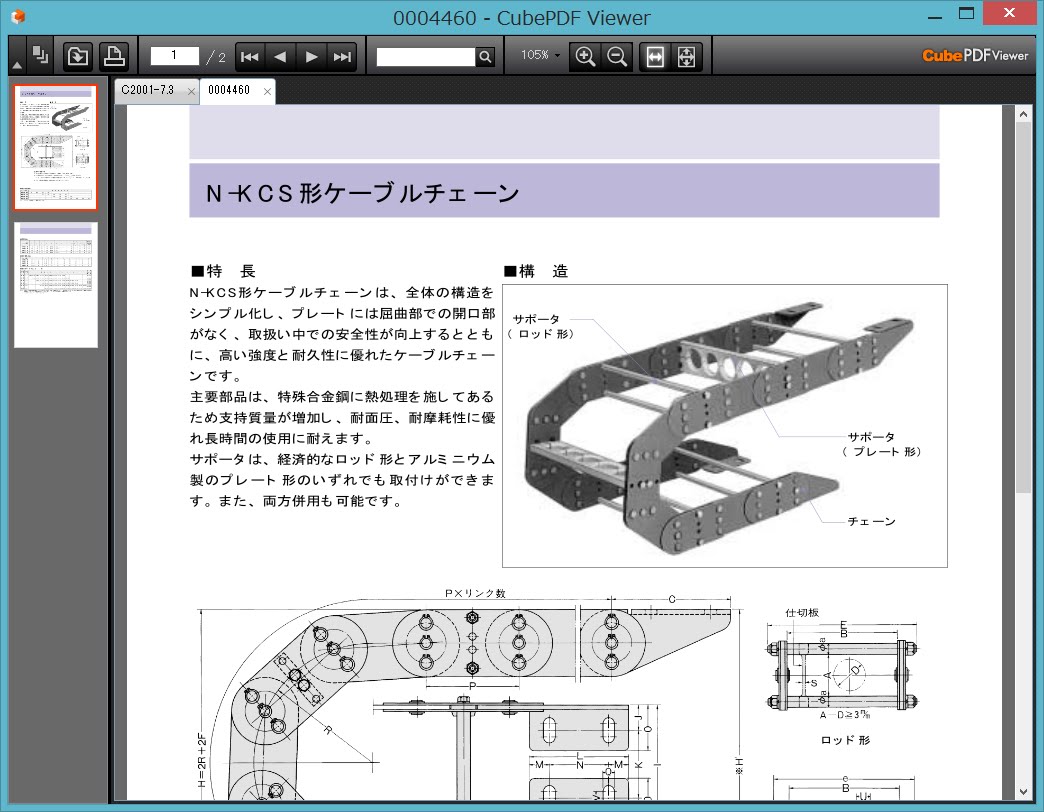This screenshot has height=812, width=1044.
Task: Click the save/download PDF icon
Action: click(x=78, y=56)
